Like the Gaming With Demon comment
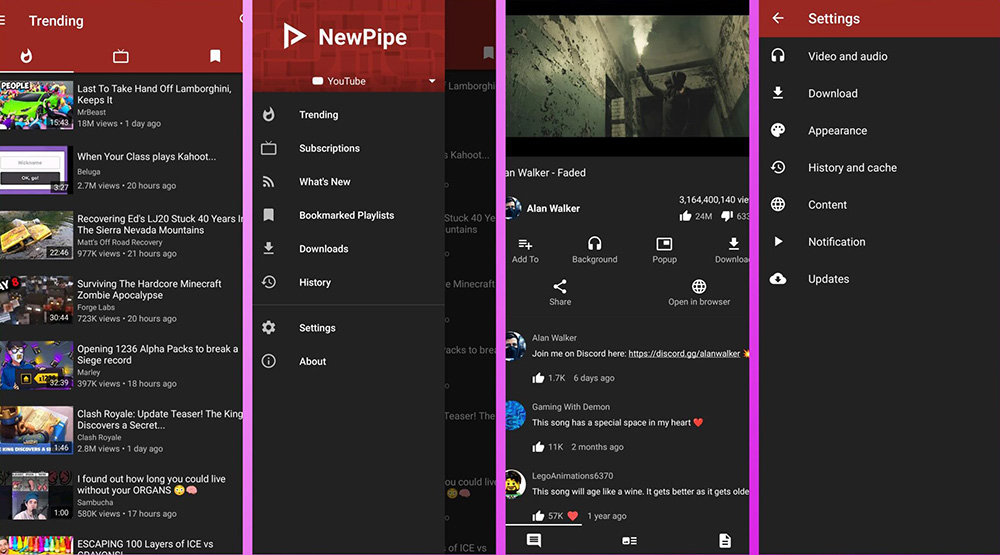This screenshot has height=555, width=1000. click(538, 447)
